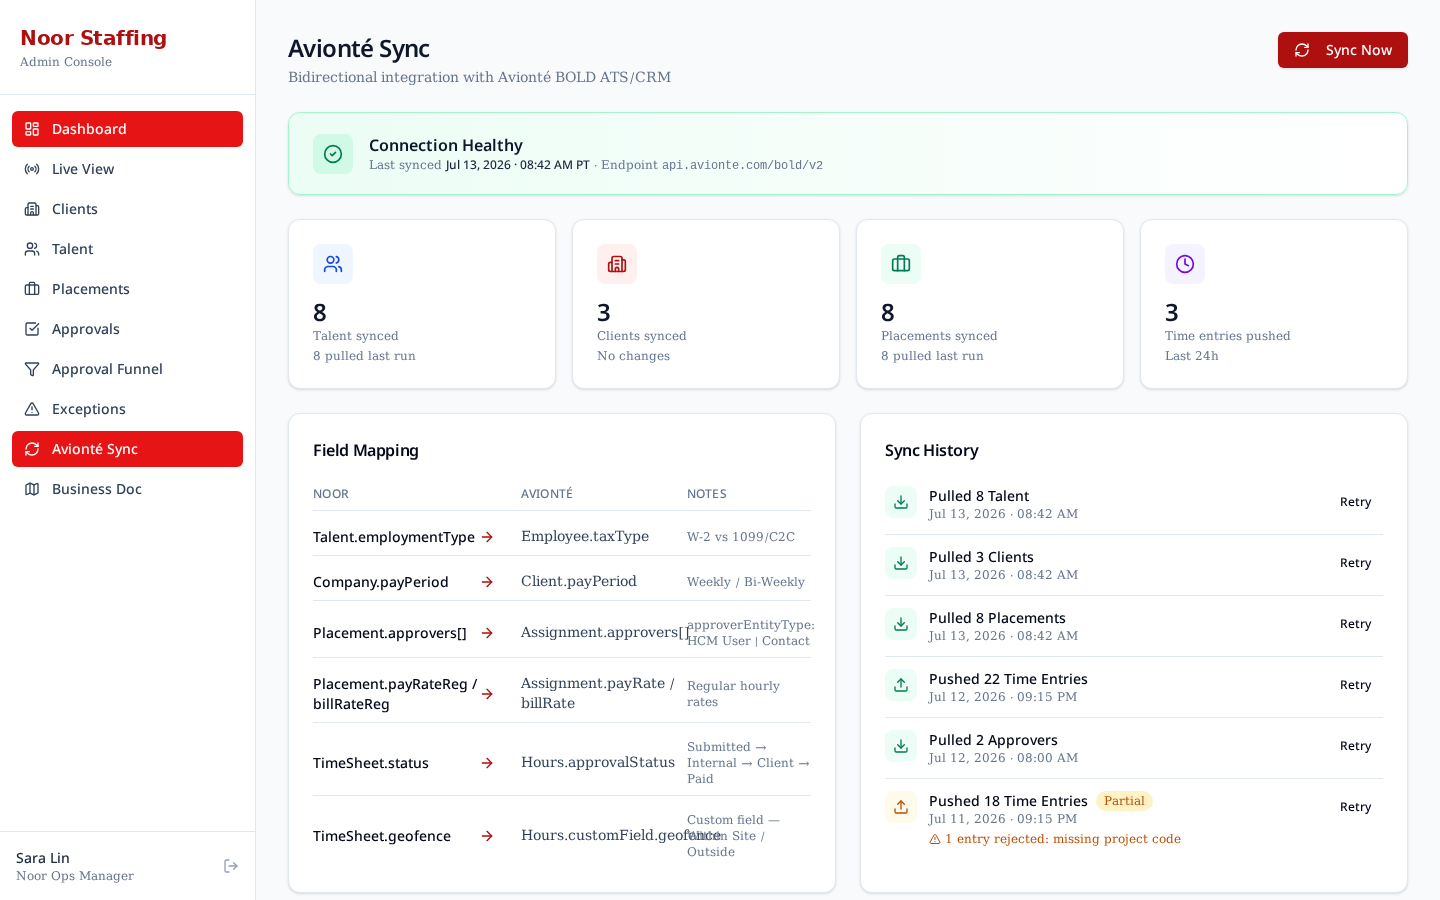The image size is (1440, 900).
Task: Click the Talent synced users icon
Action: (333, 264)
